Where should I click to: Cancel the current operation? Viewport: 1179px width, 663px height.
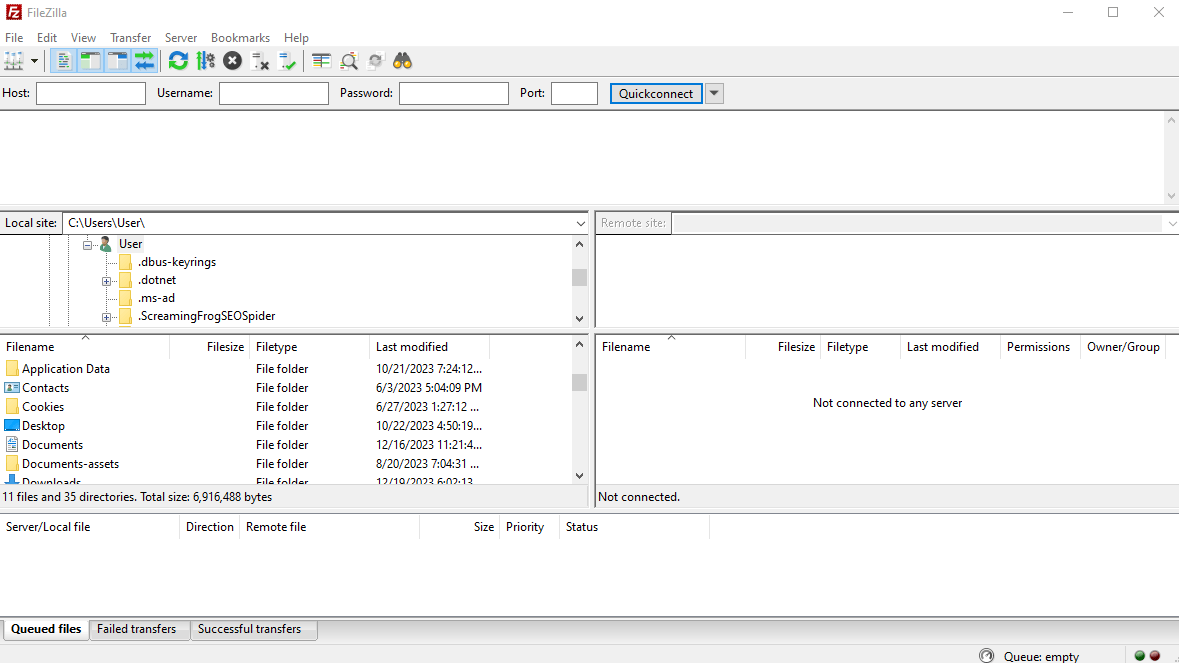tap(232, 61)
